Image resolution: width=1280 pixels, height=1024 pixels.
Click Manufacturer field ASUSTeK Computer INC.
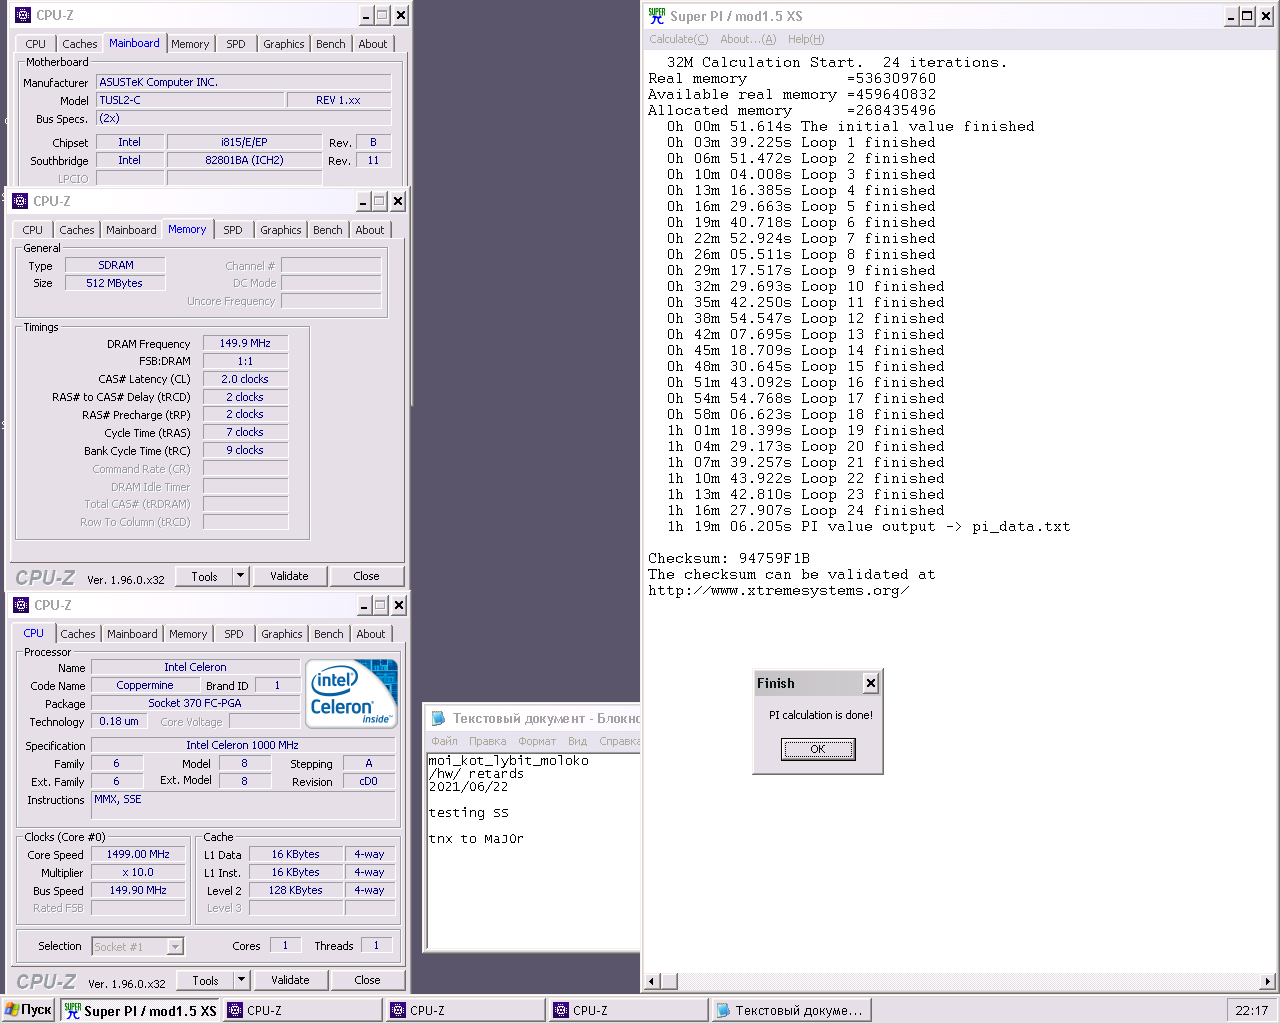click(244, 82)
